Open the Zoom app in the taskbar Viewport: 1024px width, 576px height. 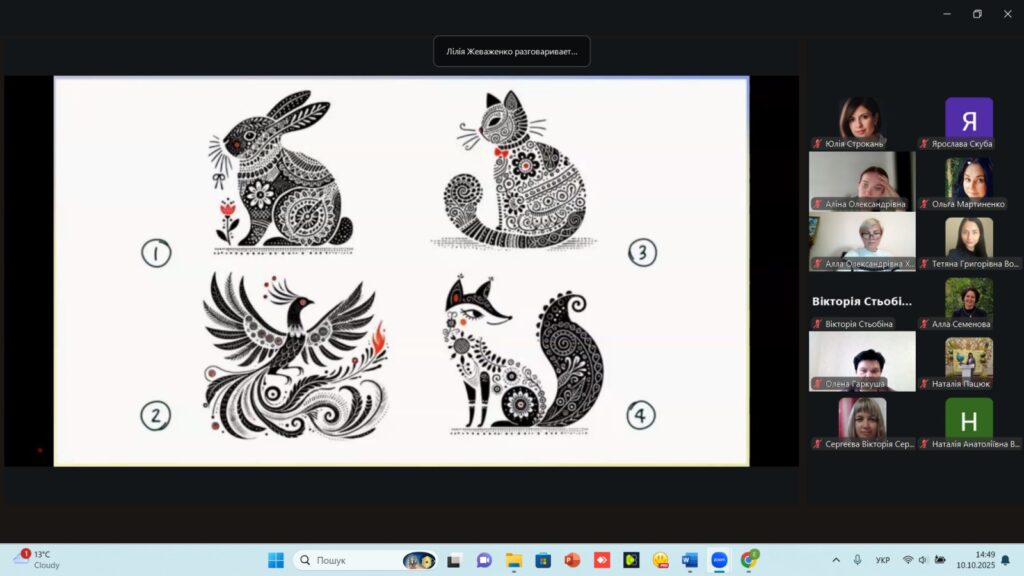point(718,560)
